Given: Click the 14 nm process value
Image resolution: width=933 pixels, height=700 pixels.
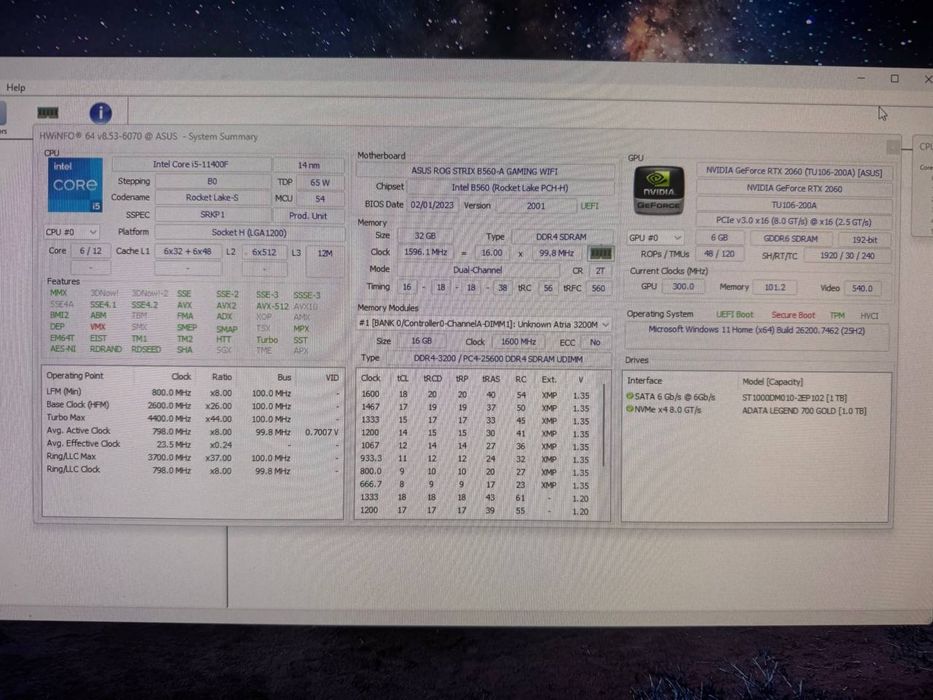Looking at the screenshot, I should pos(309,165).
